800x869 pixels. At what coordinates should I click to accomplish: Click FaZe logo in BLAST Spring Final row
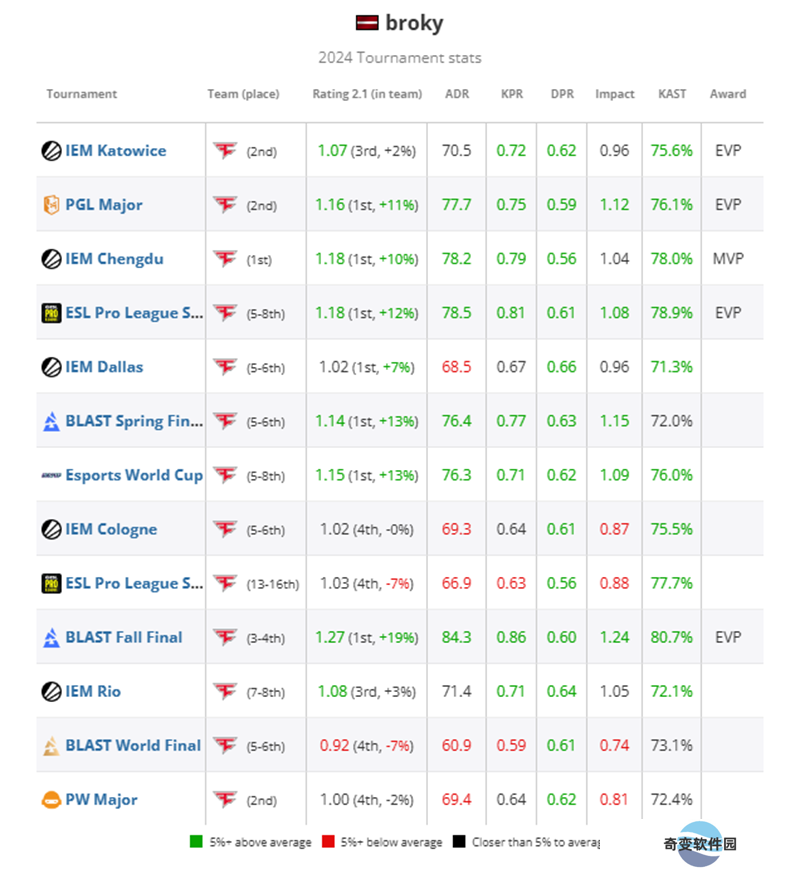pos(226,421)
